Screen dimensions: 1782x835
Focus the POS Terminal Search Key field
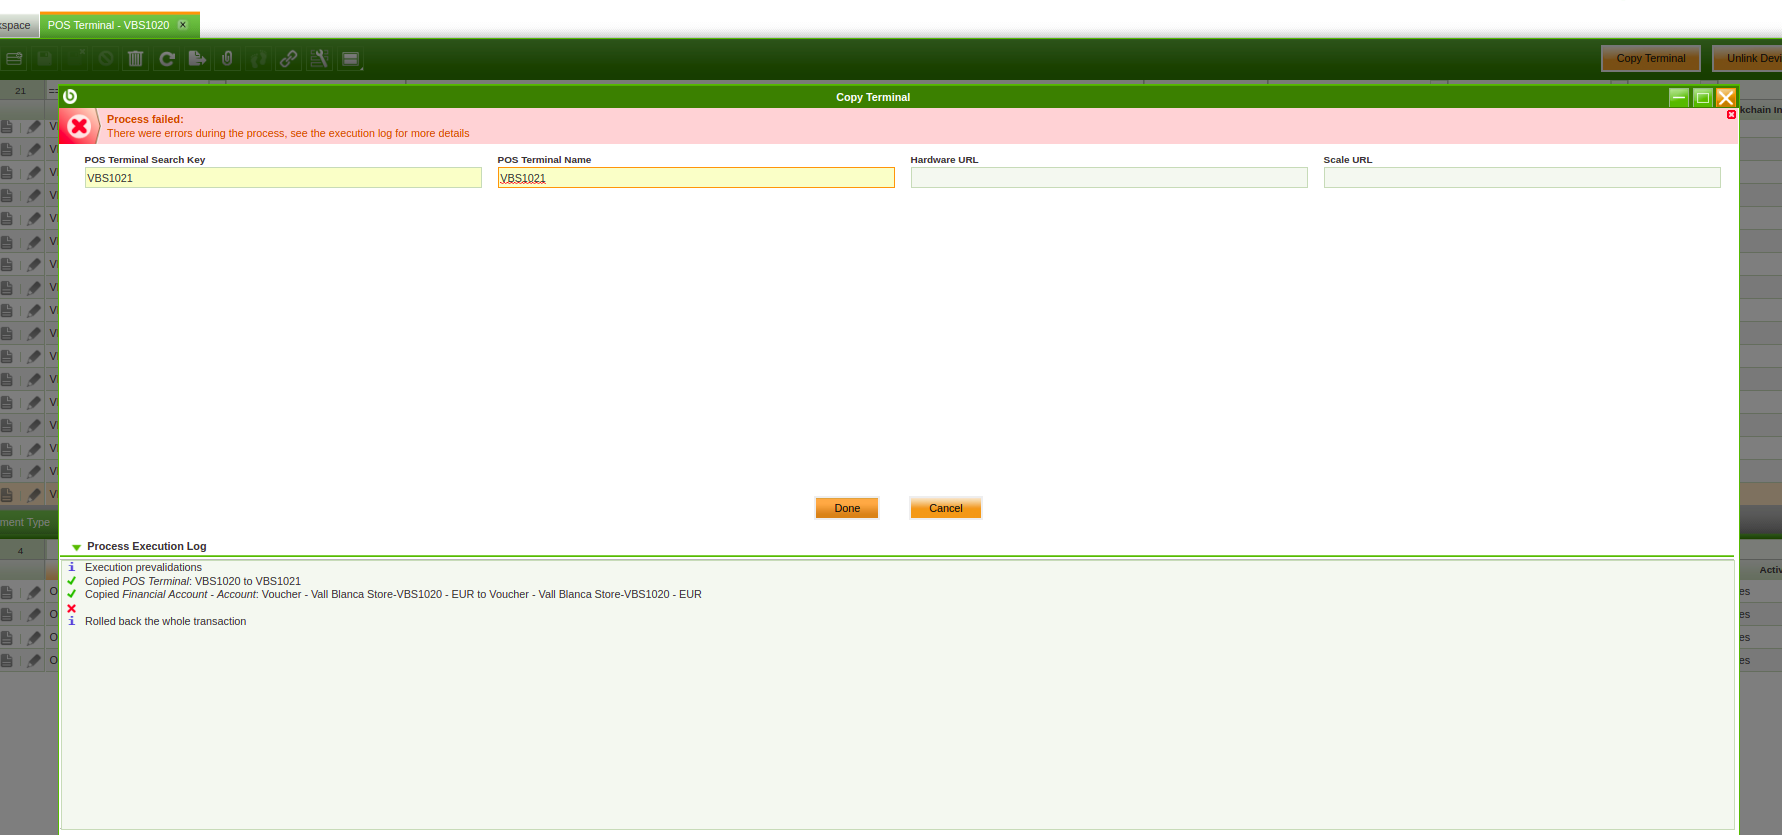(283, 178)
